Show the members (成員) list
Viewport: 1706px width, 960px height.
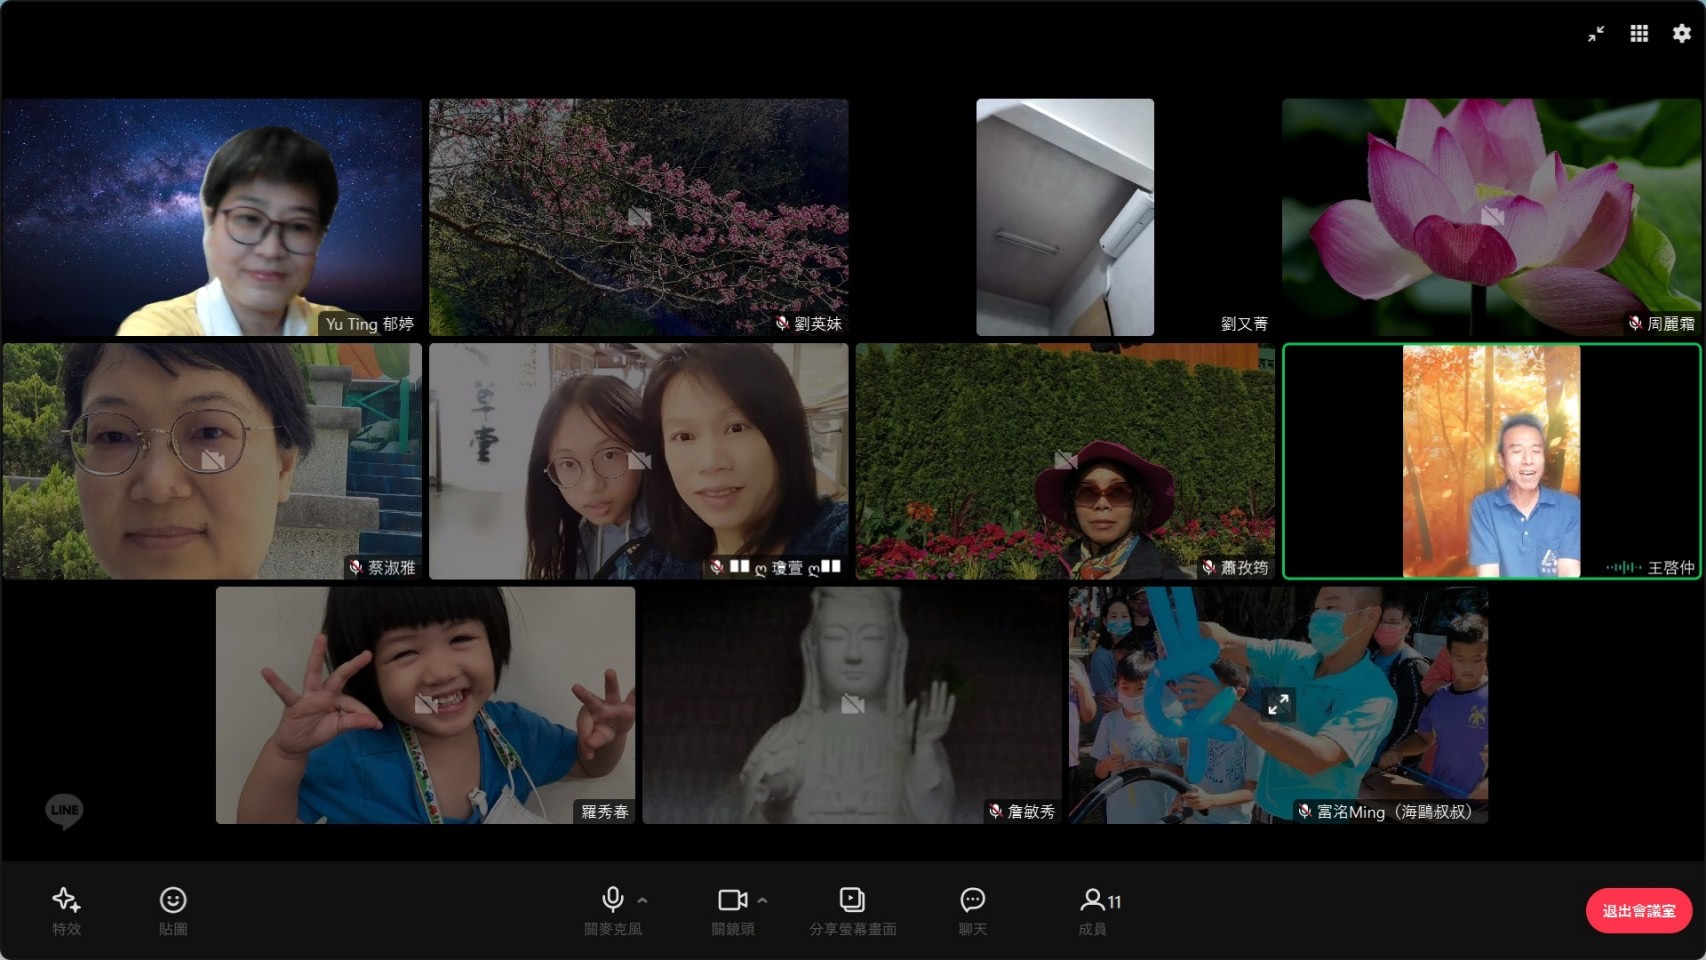(x=1098, y=901)
